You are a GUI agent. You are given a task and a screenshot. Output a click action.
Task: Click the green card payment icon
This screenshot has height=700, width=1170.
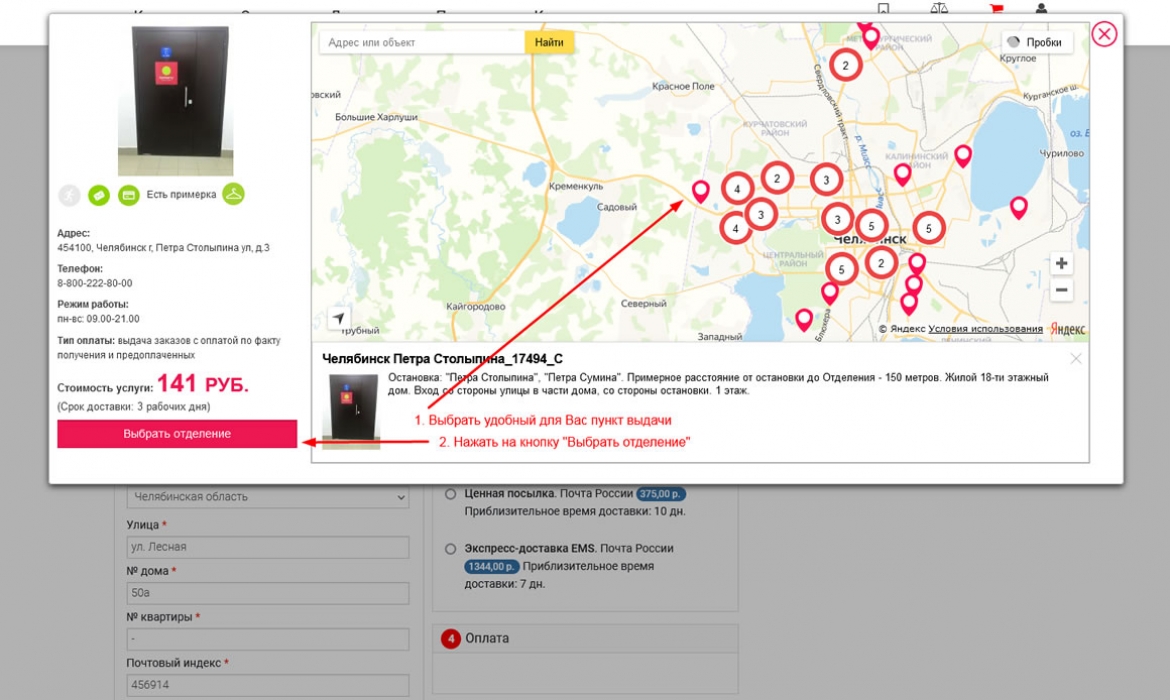click(128, 195)
